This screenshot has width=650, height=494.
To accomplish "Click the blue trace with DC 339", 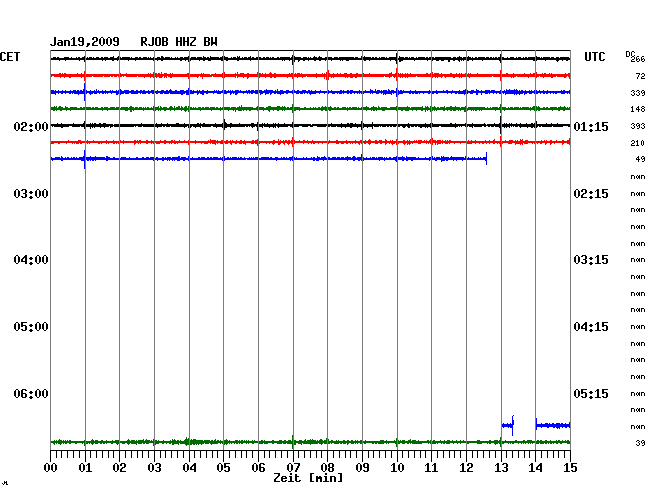I will pos(310,92).
